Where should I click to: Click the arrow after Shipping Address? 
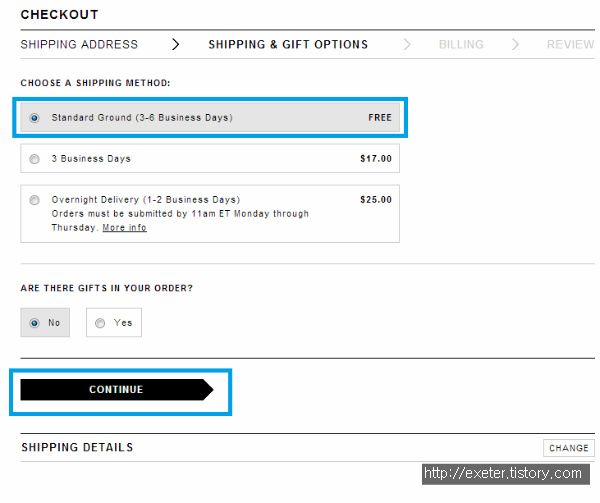click(x=176, y=44)
